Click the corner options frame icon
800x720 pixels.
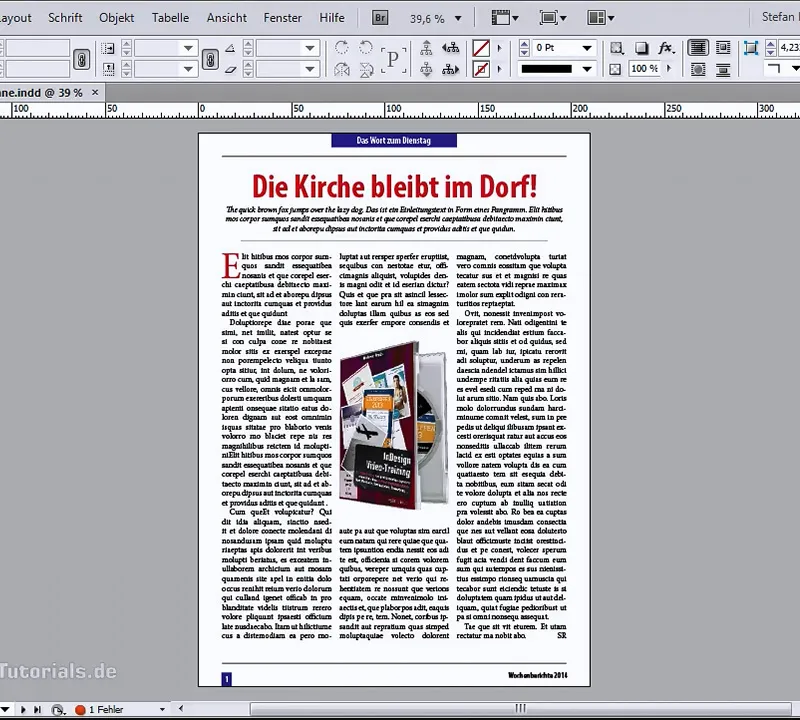click(x=751, y=48)
